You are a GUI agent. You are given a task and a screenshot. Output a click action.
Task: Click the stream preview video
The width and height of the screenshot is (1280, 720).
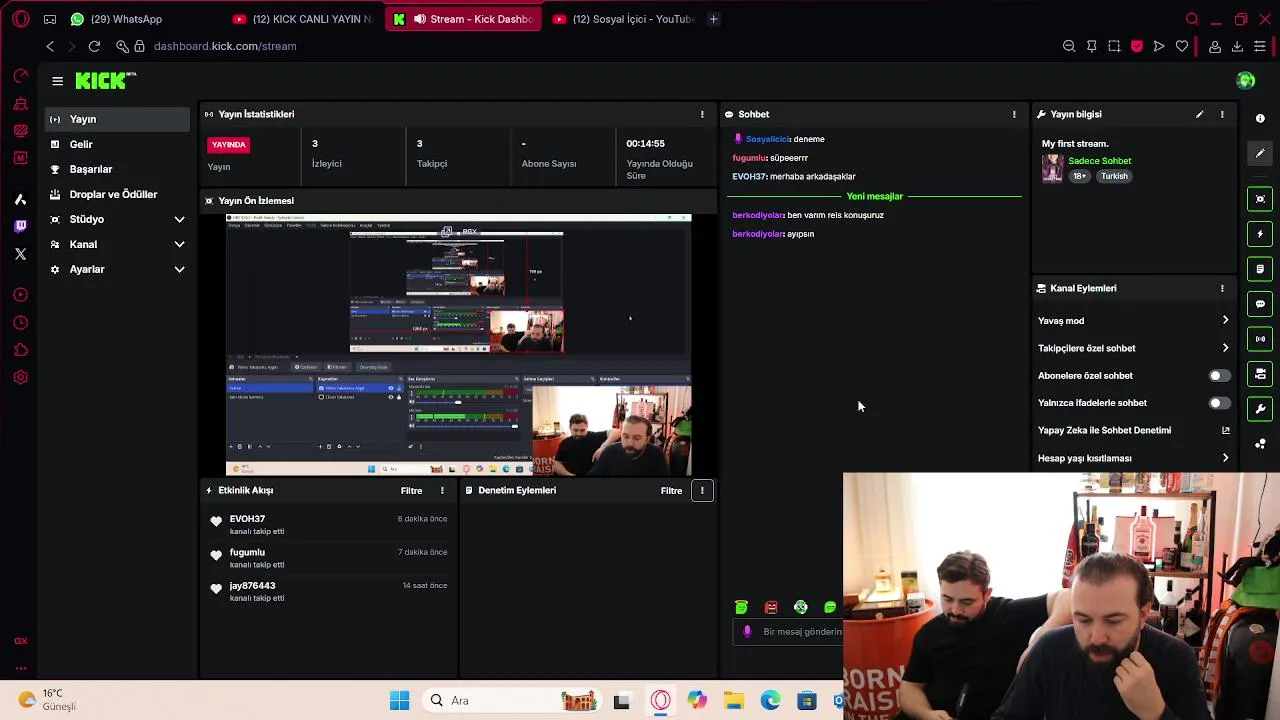[x=458, y=344]
